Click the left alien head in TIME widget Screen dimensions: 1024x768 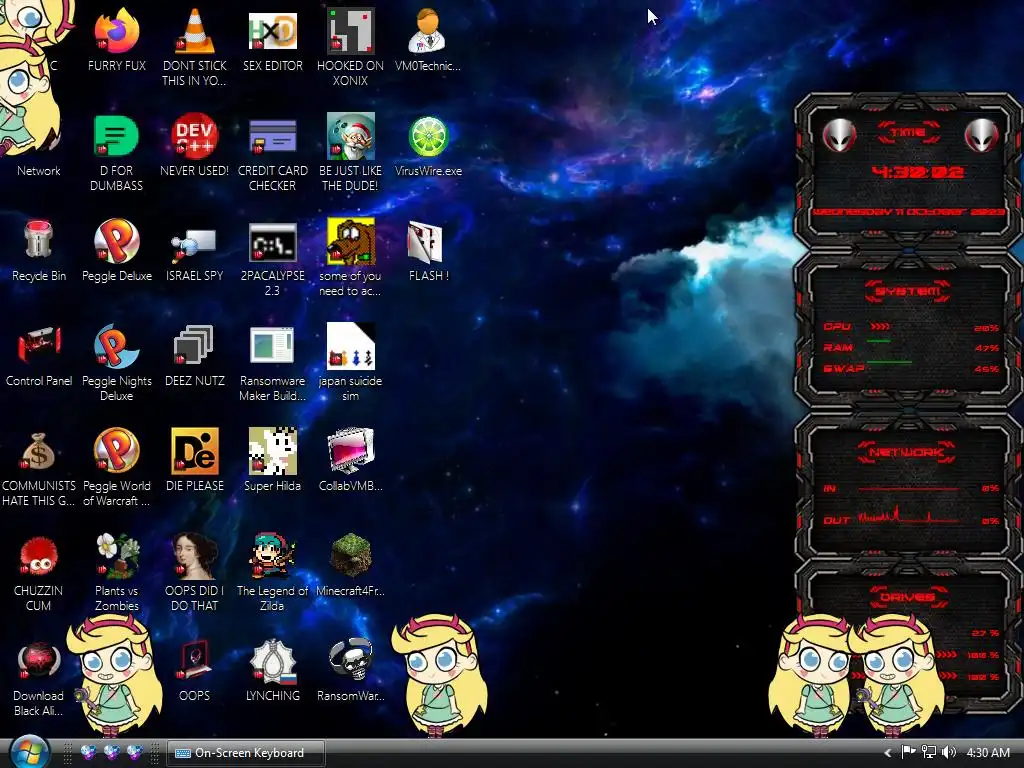pyautogui.click(x=839, y=135)
